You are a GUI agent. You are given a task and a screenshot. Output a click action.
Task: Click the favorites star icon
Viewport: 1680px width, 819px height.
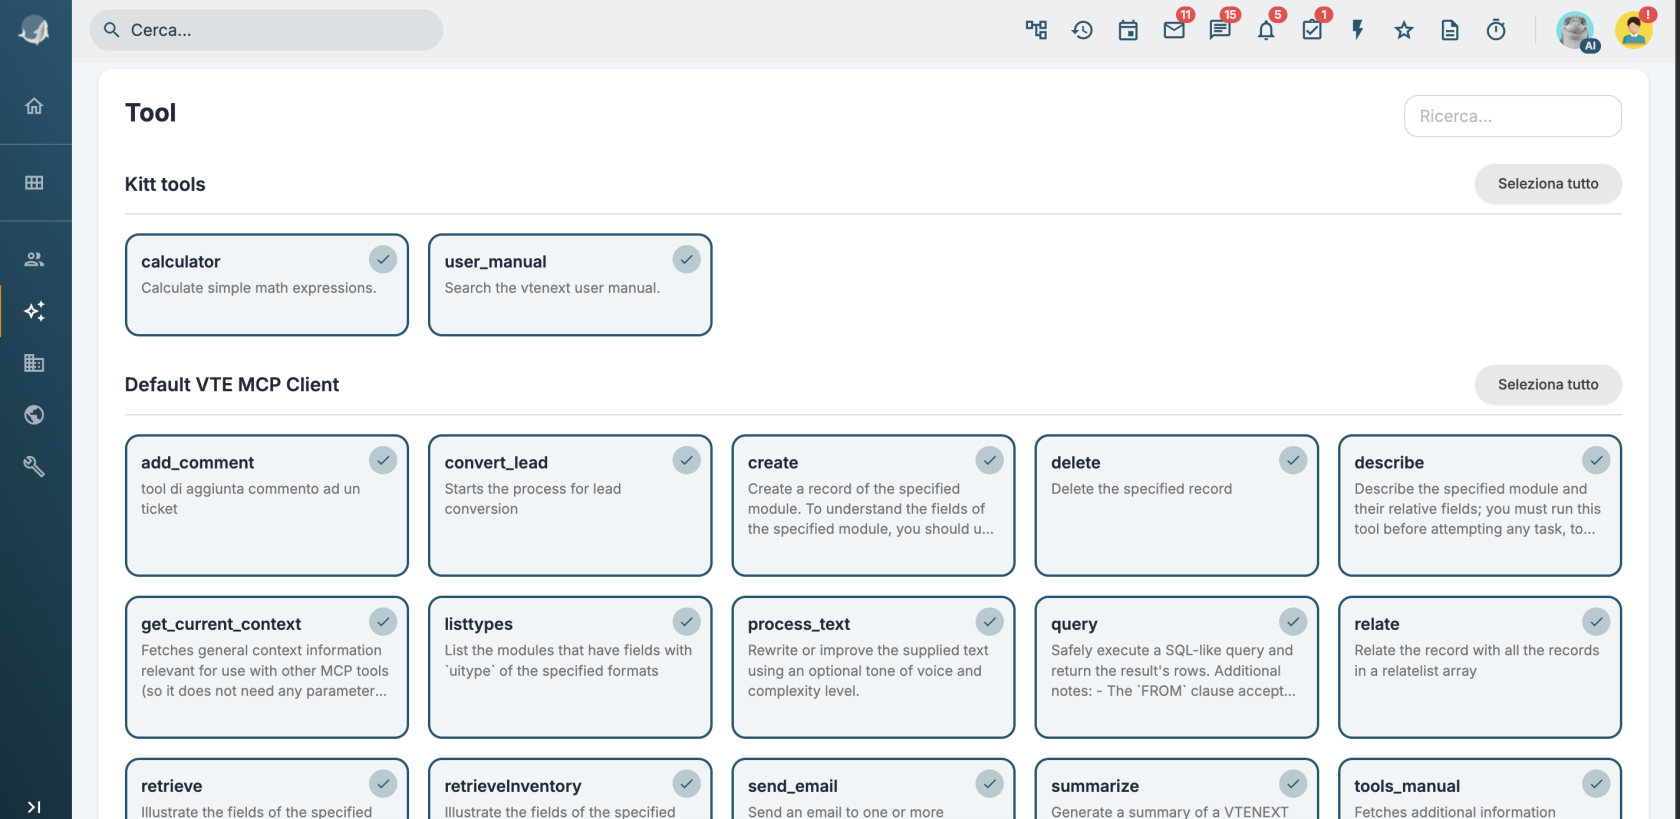(1404, 30)
